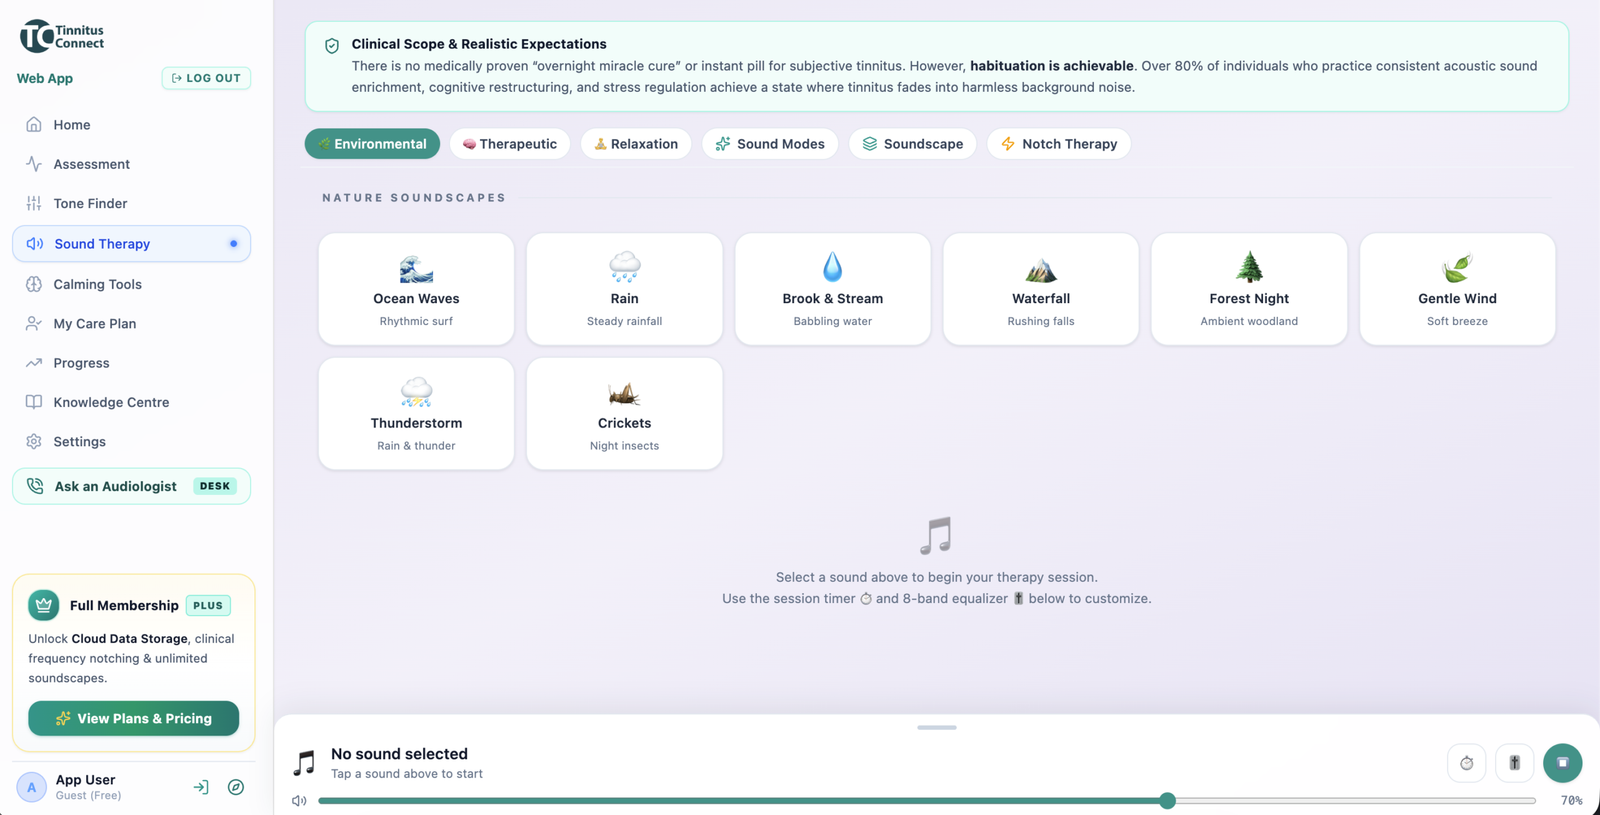Open My Care Plan
This screenshot has height=815, width=1600.
[131, 323]
